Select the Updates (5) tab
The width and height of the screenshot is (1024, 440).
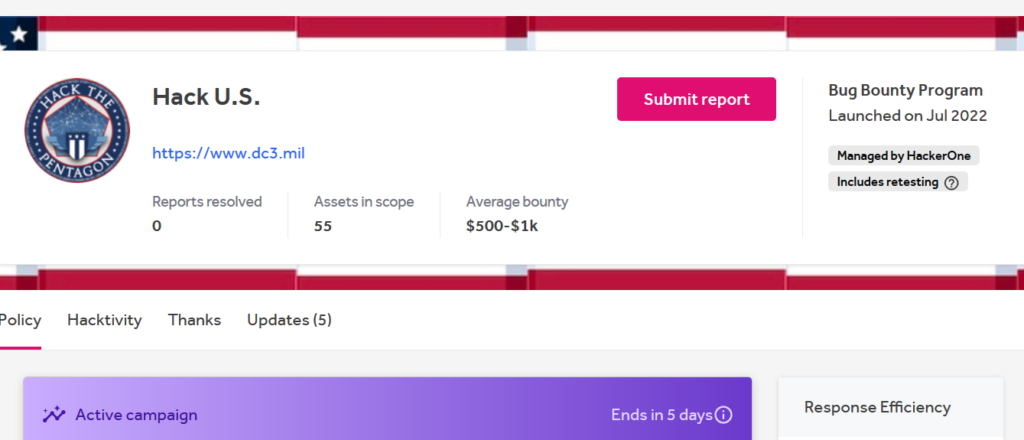[x=289, y=320]
